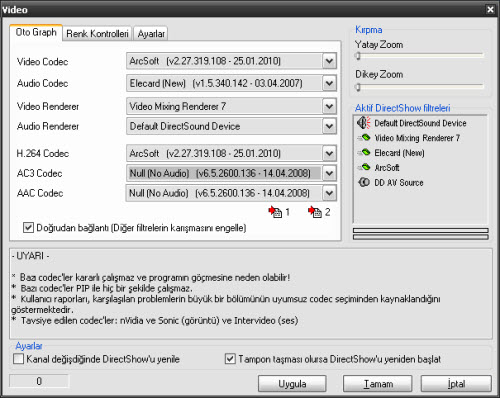500x398 pixels.
Task: Toggle the Doğrudan bağlantı checkbox
Action: (x=28, y=228)
